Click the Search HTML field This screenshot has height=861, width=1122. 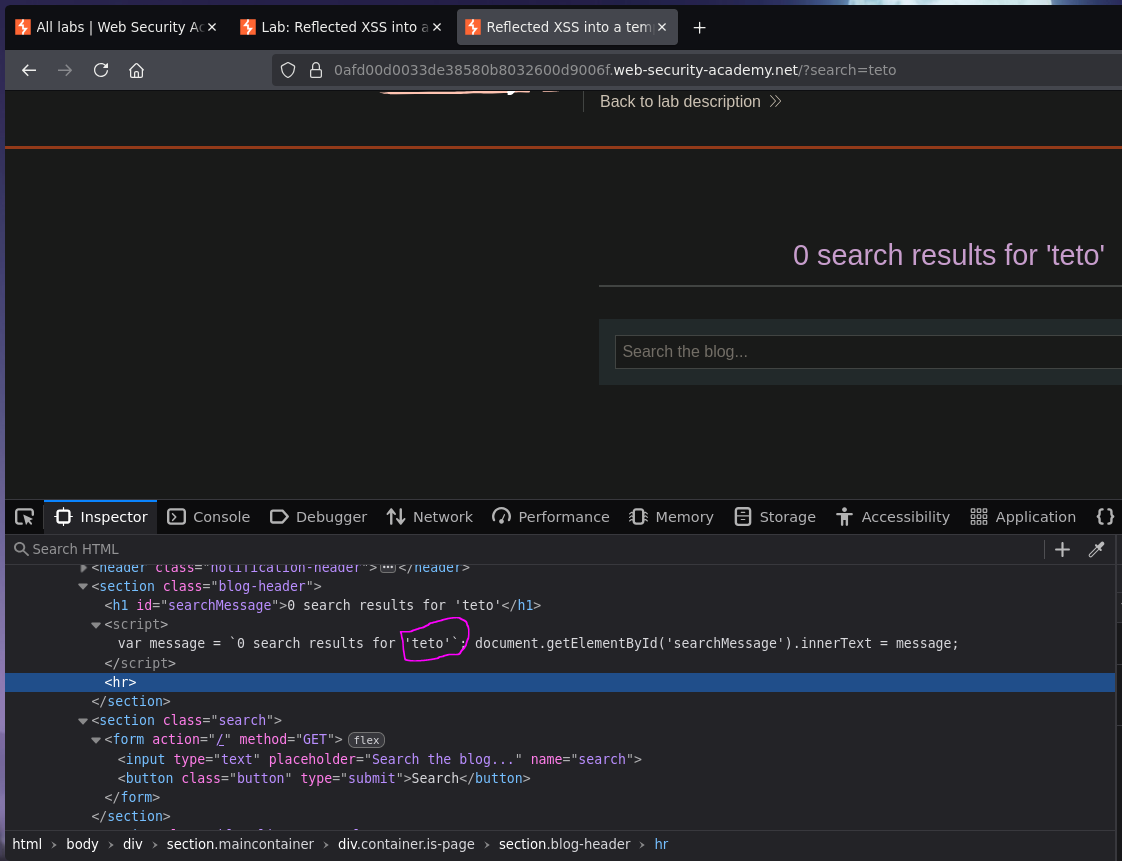click(526, 549)
